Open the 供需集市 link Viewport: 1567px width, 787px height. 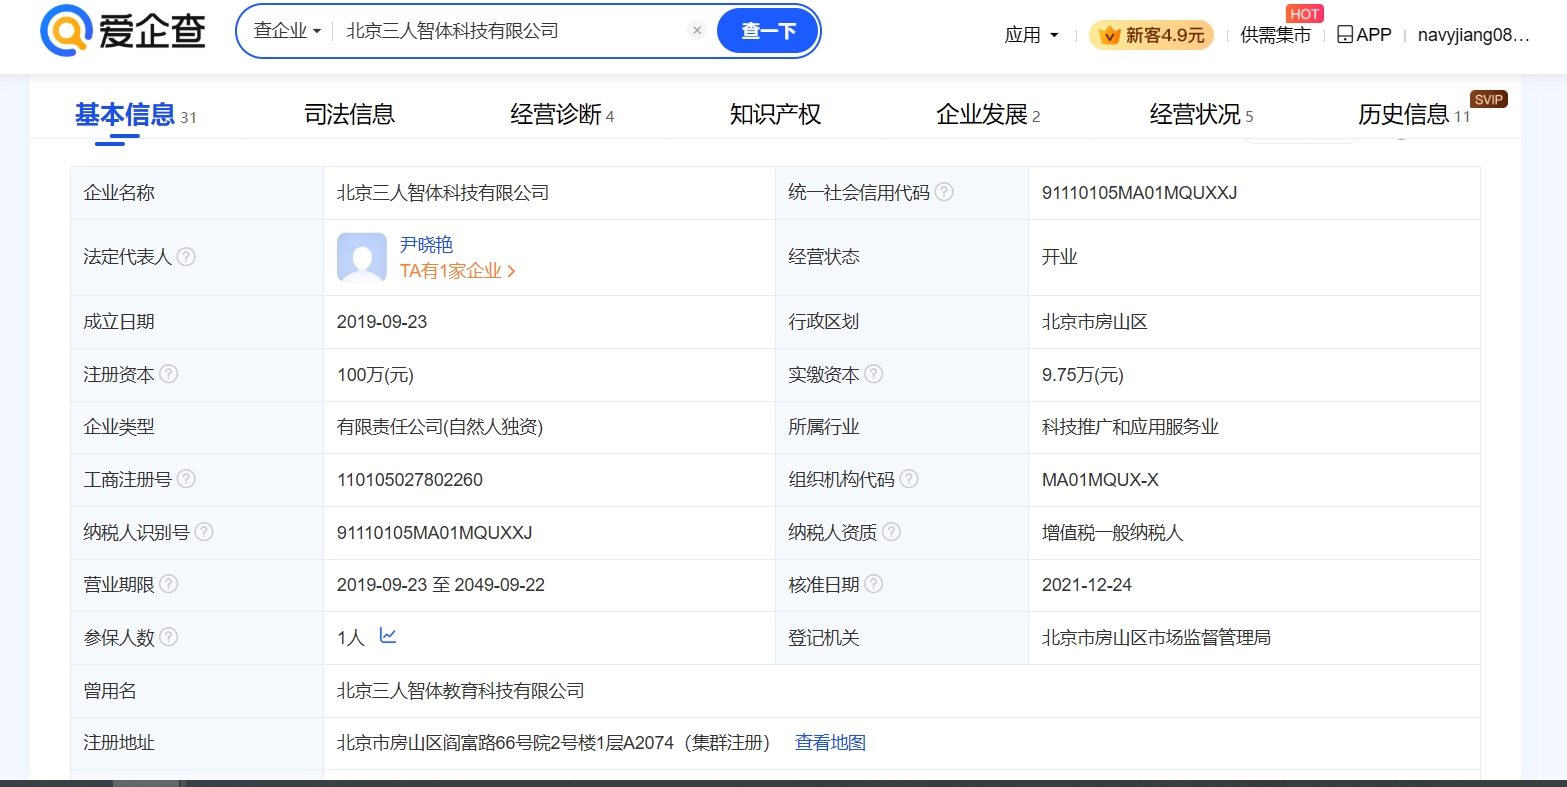(1275, 35)
